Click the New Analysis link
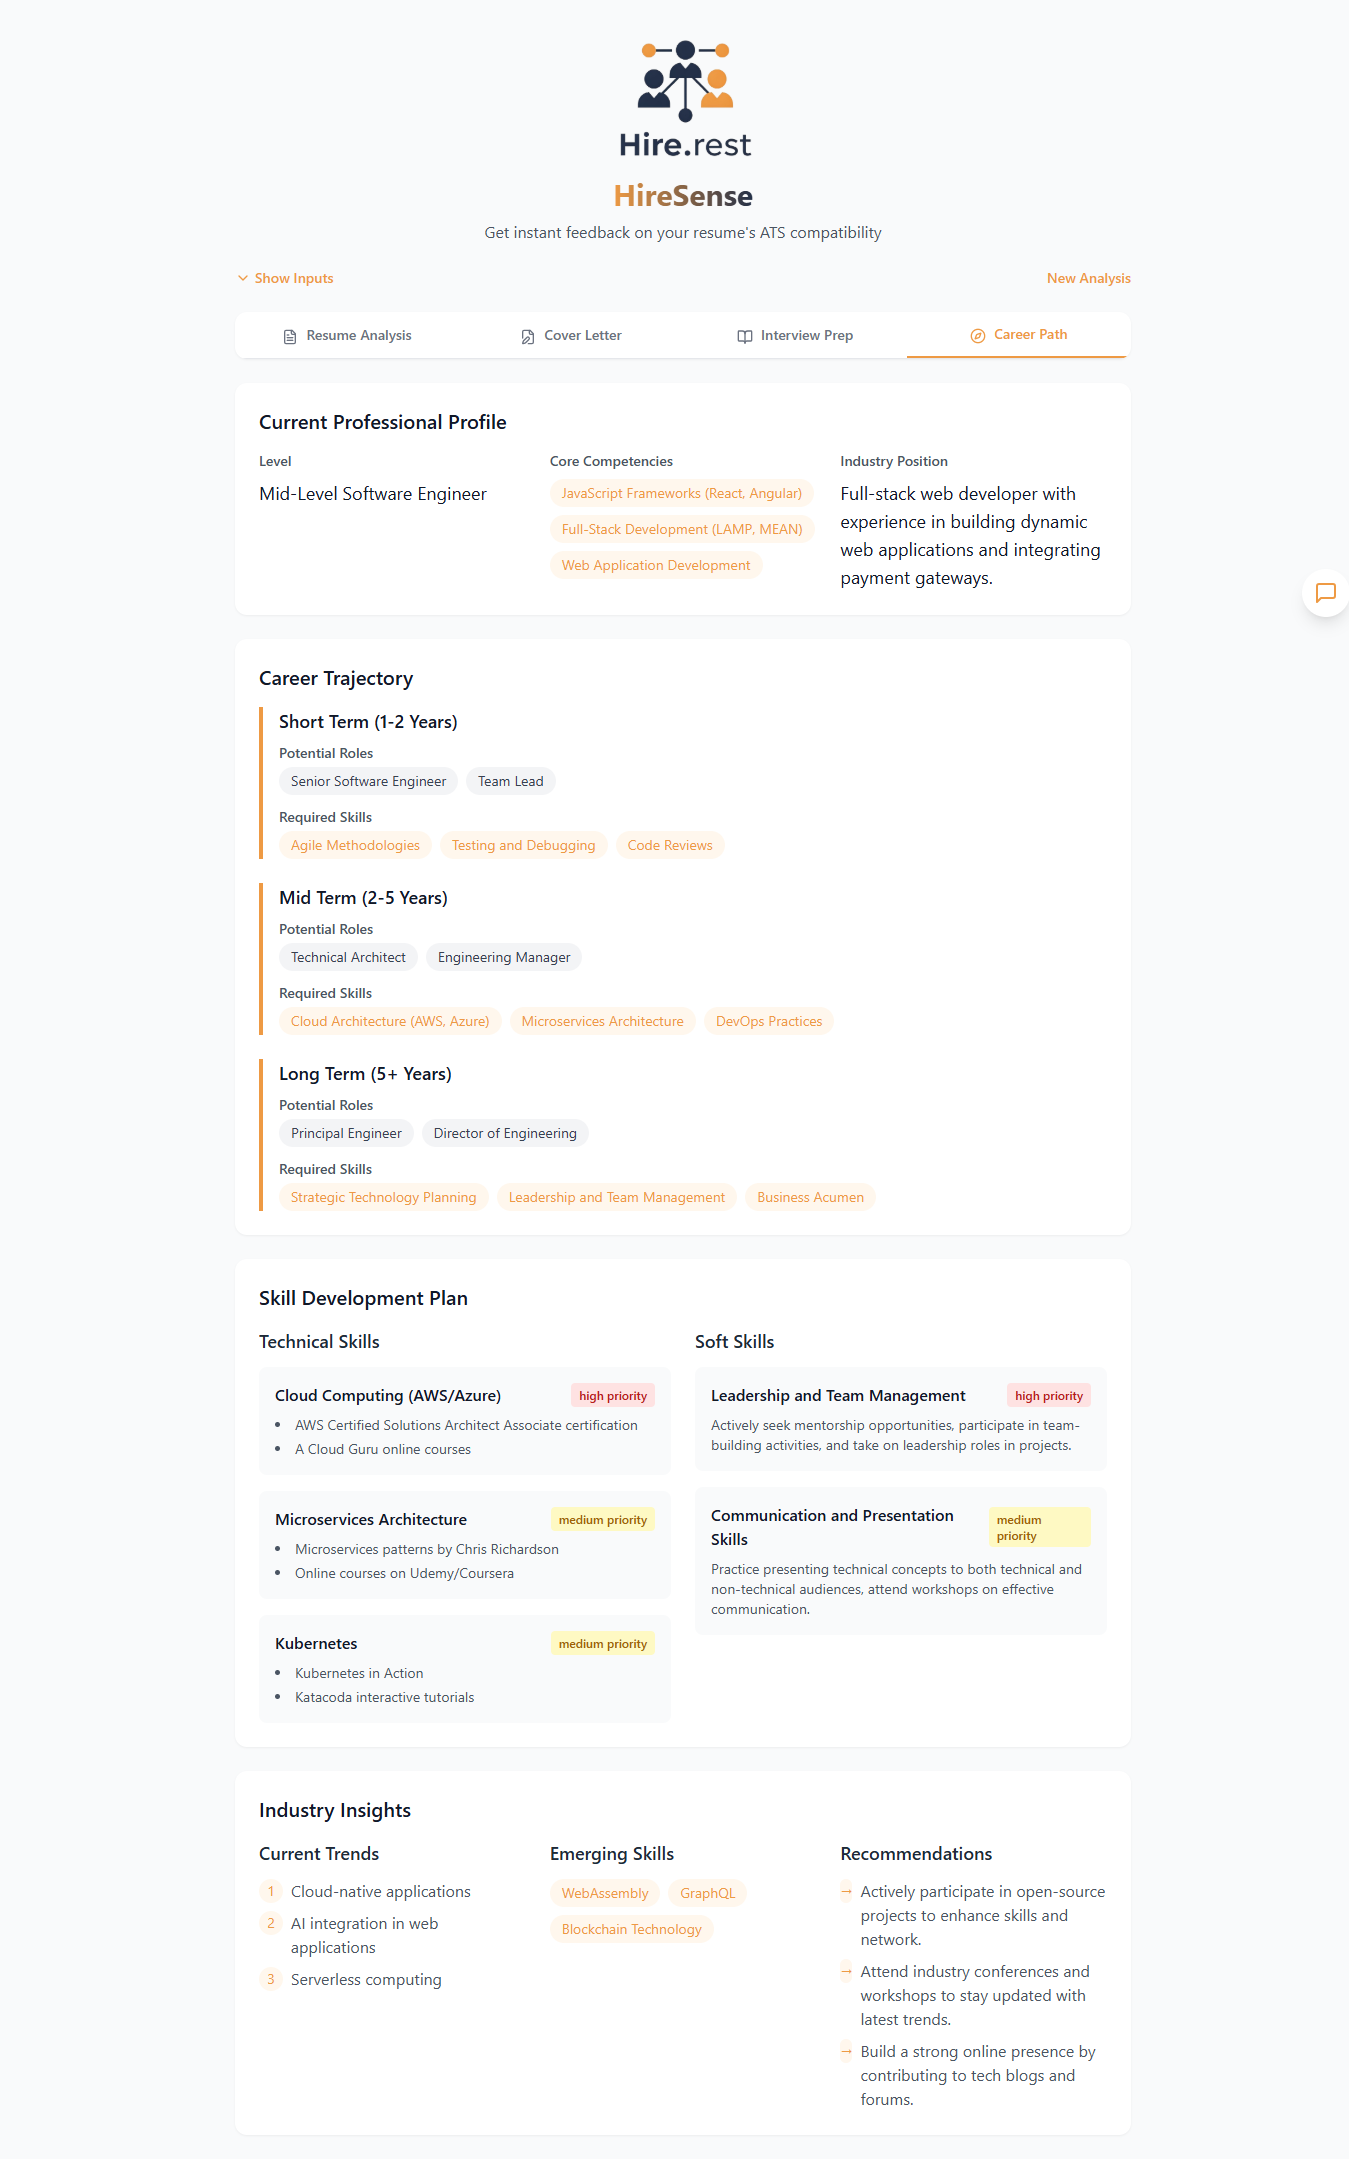Image resolution: width=1349 pixels, height=2159 pixels. tap(1088, 278)
